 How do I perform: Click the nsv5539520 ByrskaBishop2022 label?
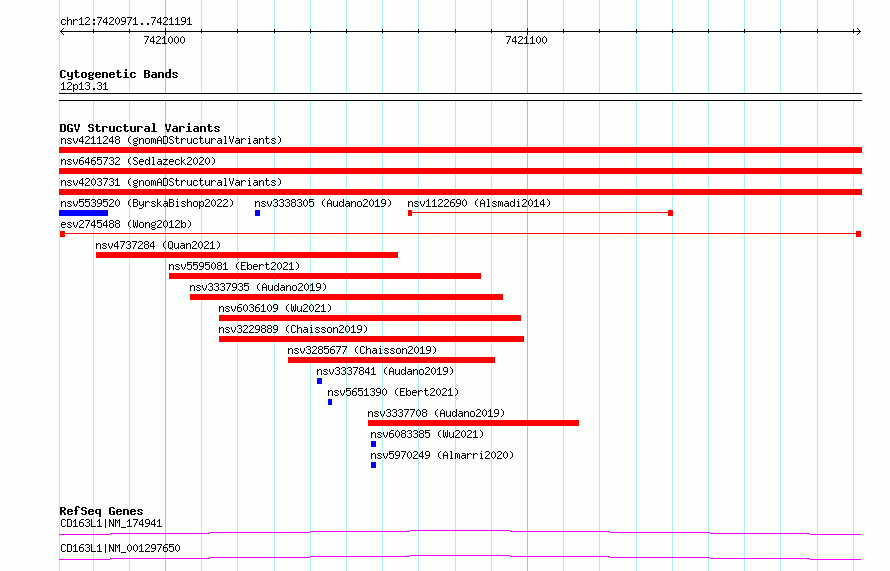147,203
